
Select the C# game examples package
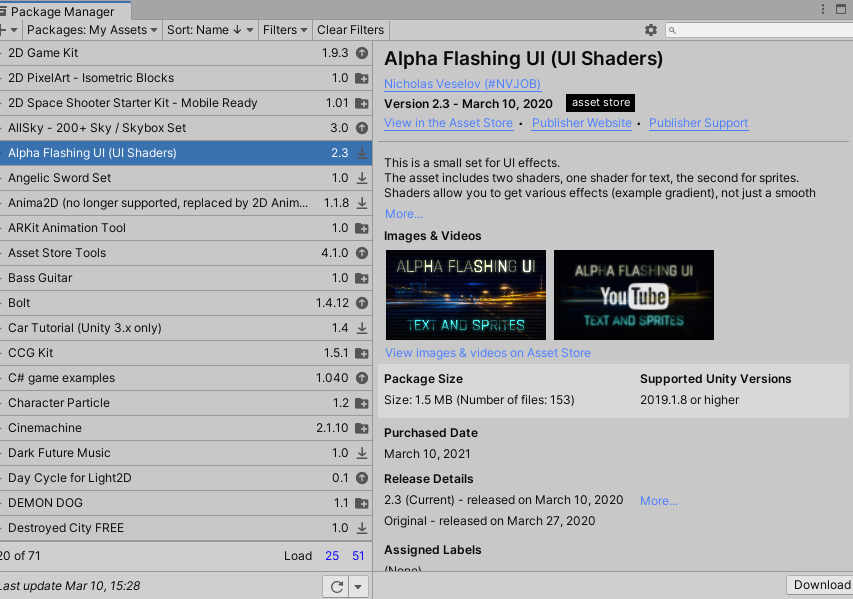[x=186, y=378]
